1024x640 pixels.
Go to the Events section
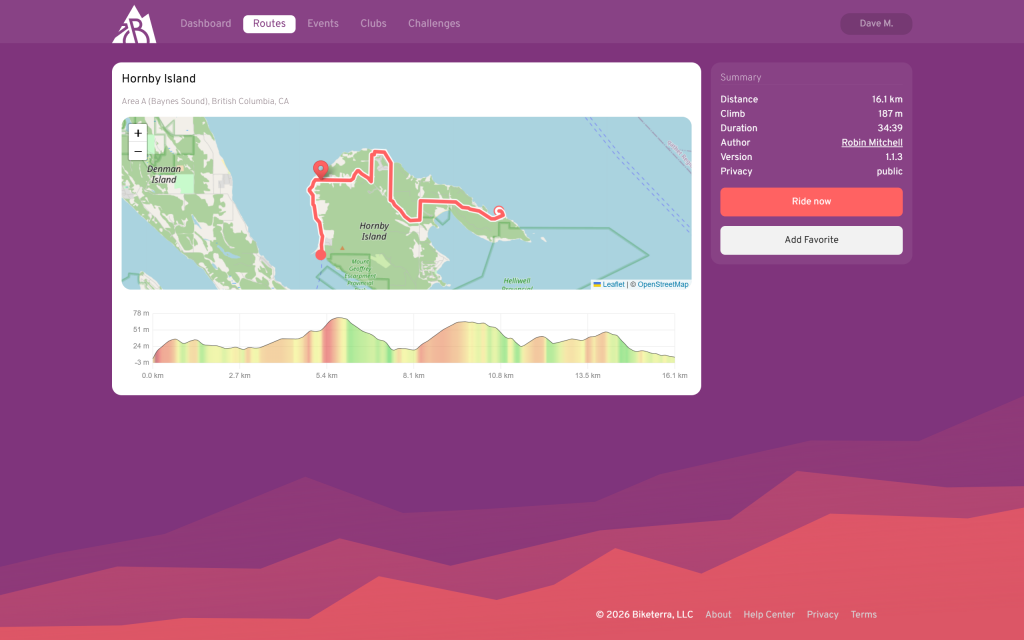coord(322,24)
